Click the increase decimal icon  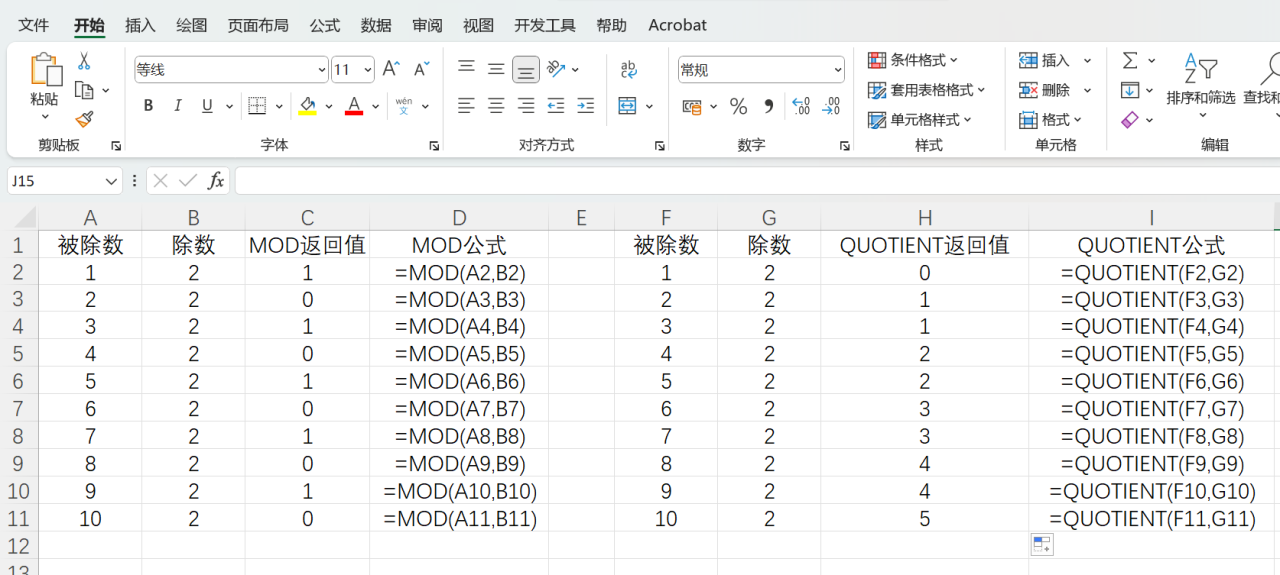[800, 106]
